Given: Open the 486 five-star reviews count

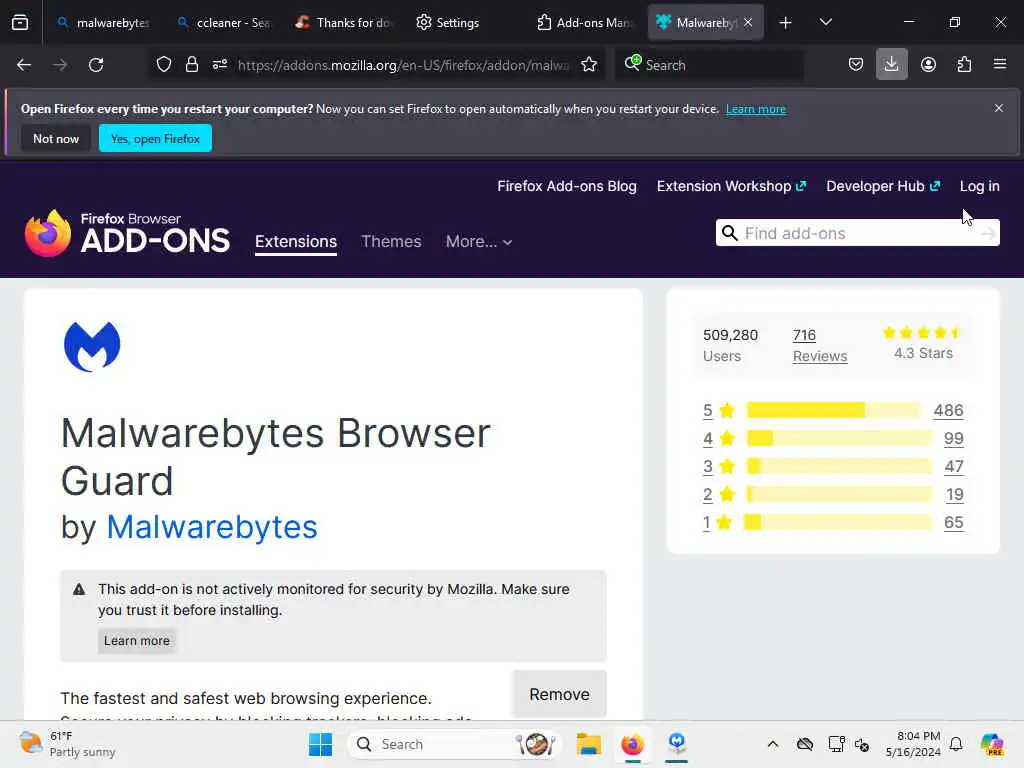Looking at the screenshot, I should [x=948, y=410].
